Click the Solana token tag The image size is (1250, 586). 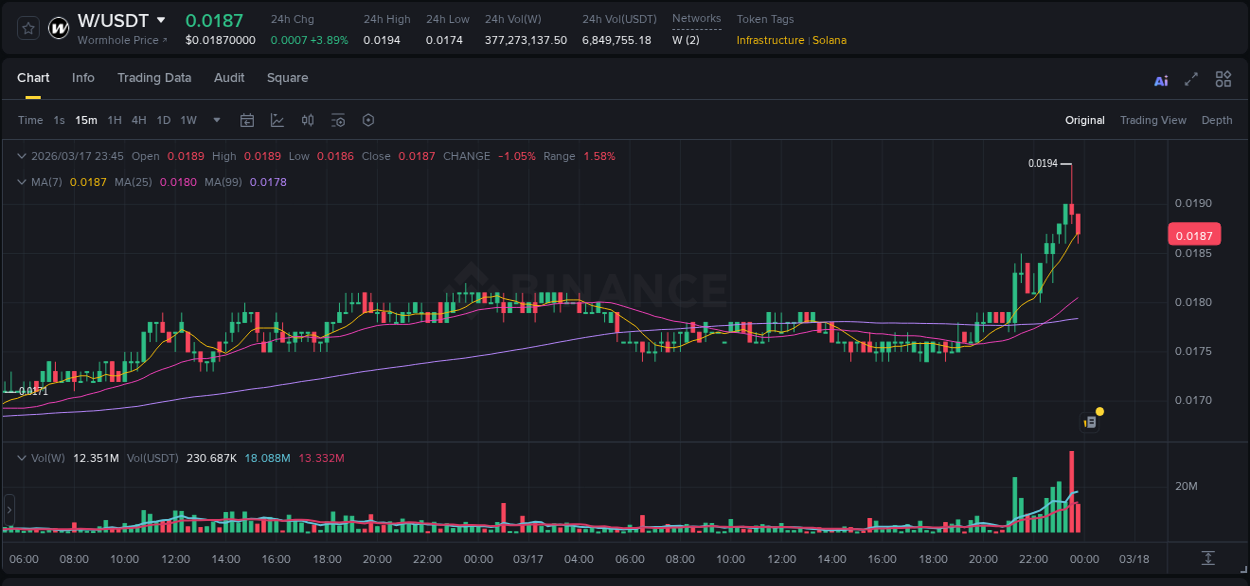coord(832,41)
